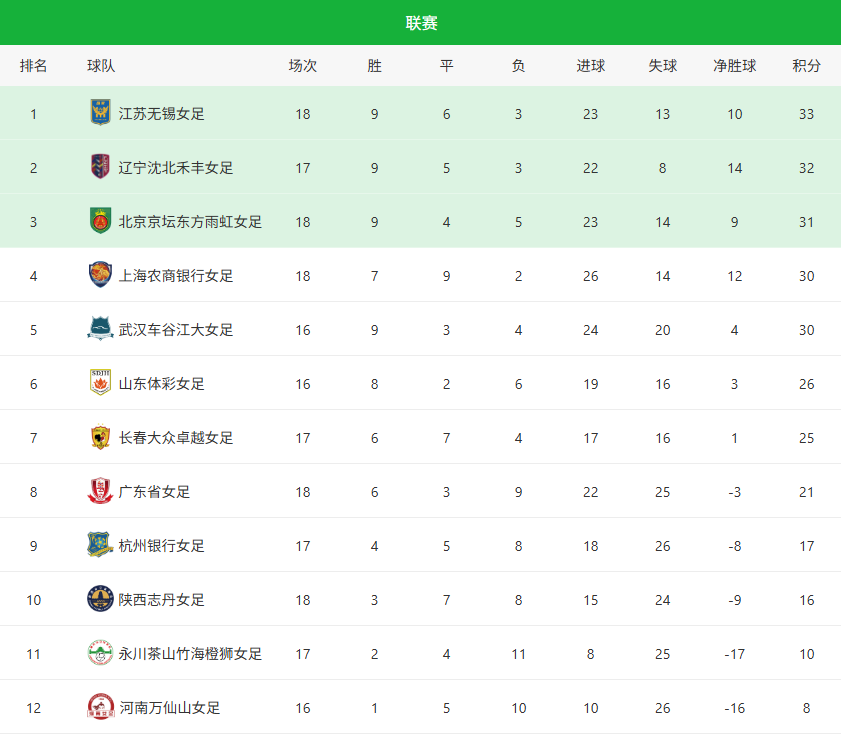Click the 江苏无锡女足 team logo
The image size is (841, 734).
(x=100, y=113)
